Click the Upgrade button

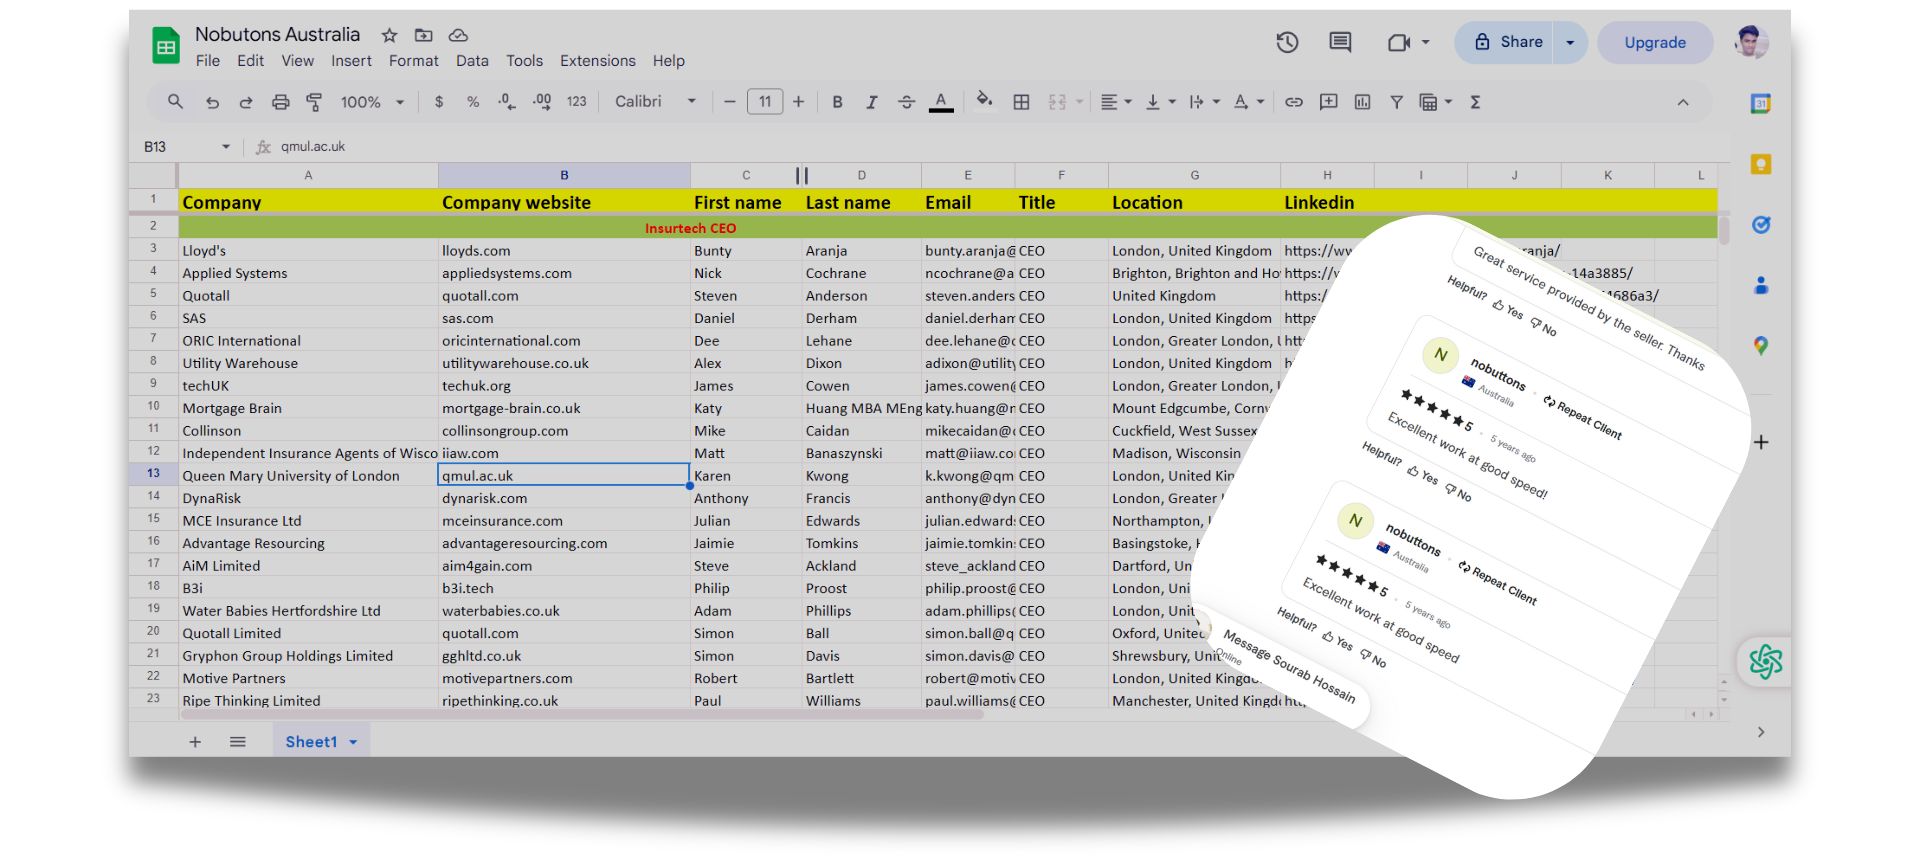pos(1655,42)
